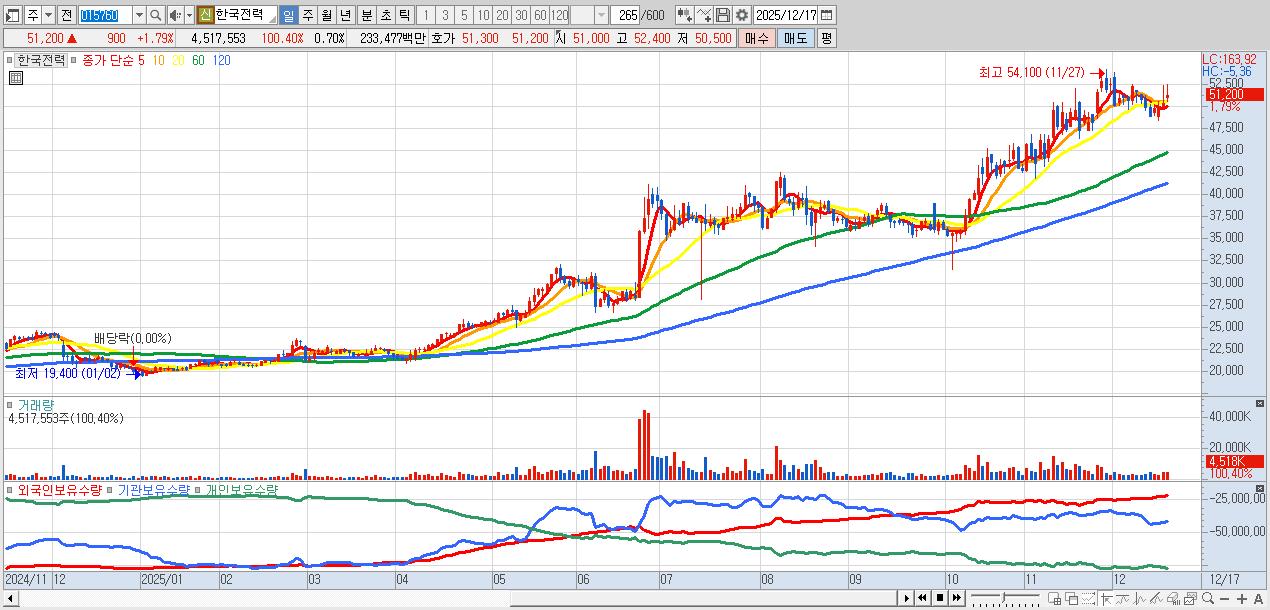
Task: Open the stock search magnifier
Action: pos(156,15)
